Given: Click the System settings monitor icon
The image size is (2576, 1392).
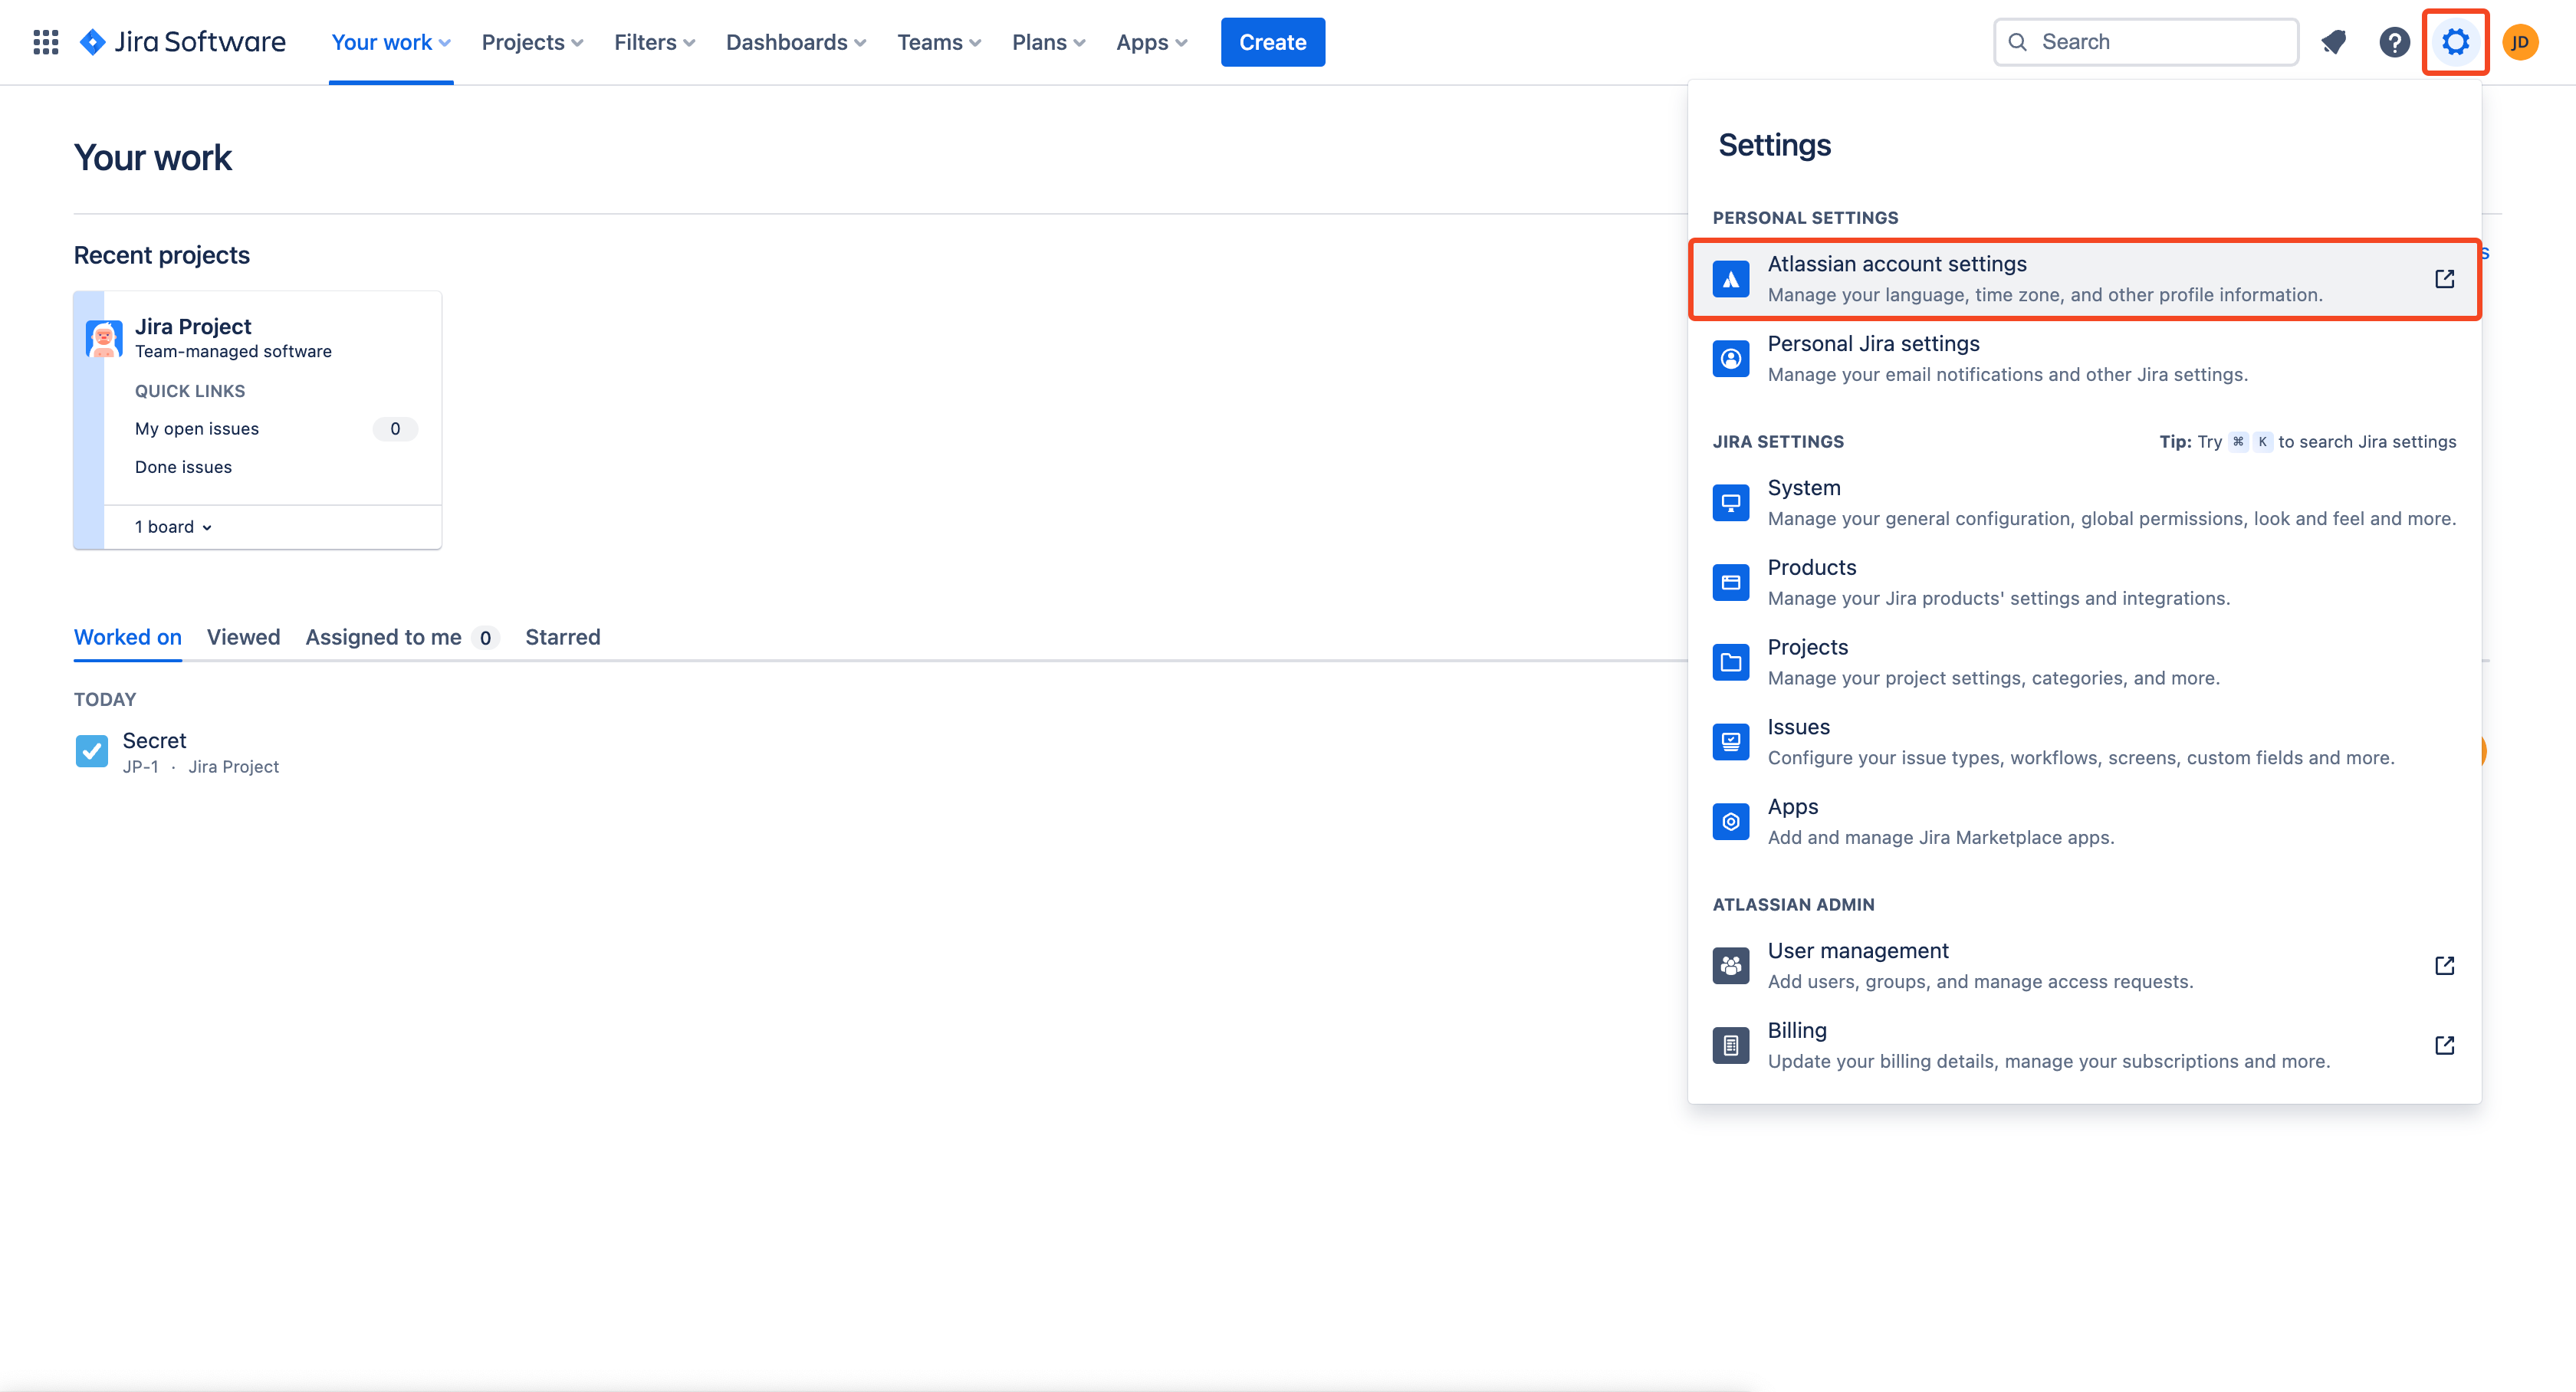Looking at the screenshot, I should point(1730,503).
